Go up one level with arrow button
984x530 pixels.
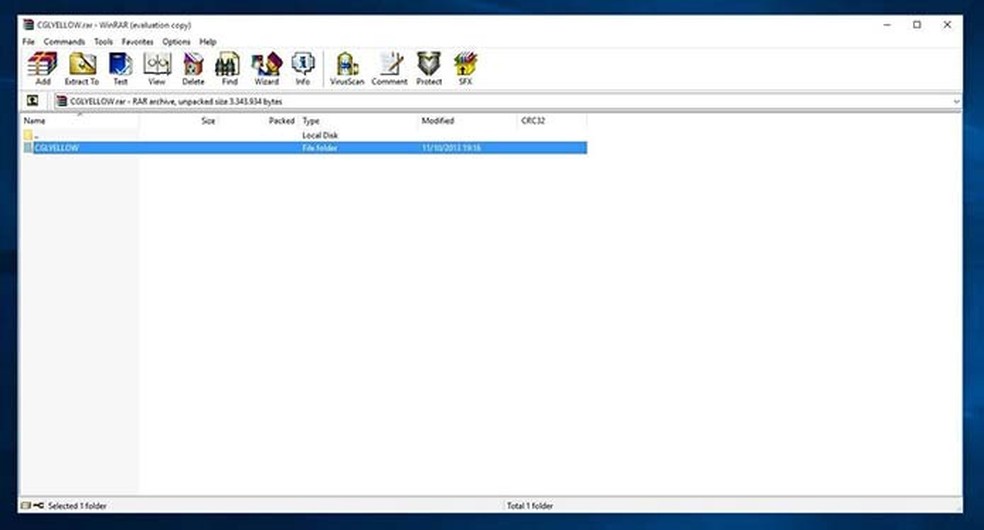pyautogui.click(x=33, y=101)
